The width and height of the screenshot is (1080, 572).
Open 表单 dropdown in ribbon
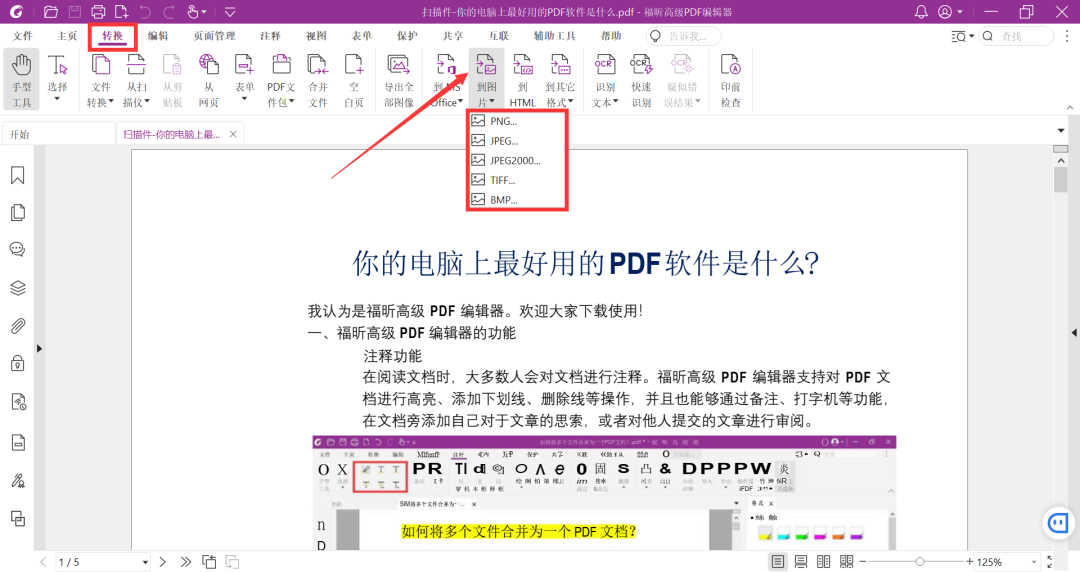tap(244, 80)
